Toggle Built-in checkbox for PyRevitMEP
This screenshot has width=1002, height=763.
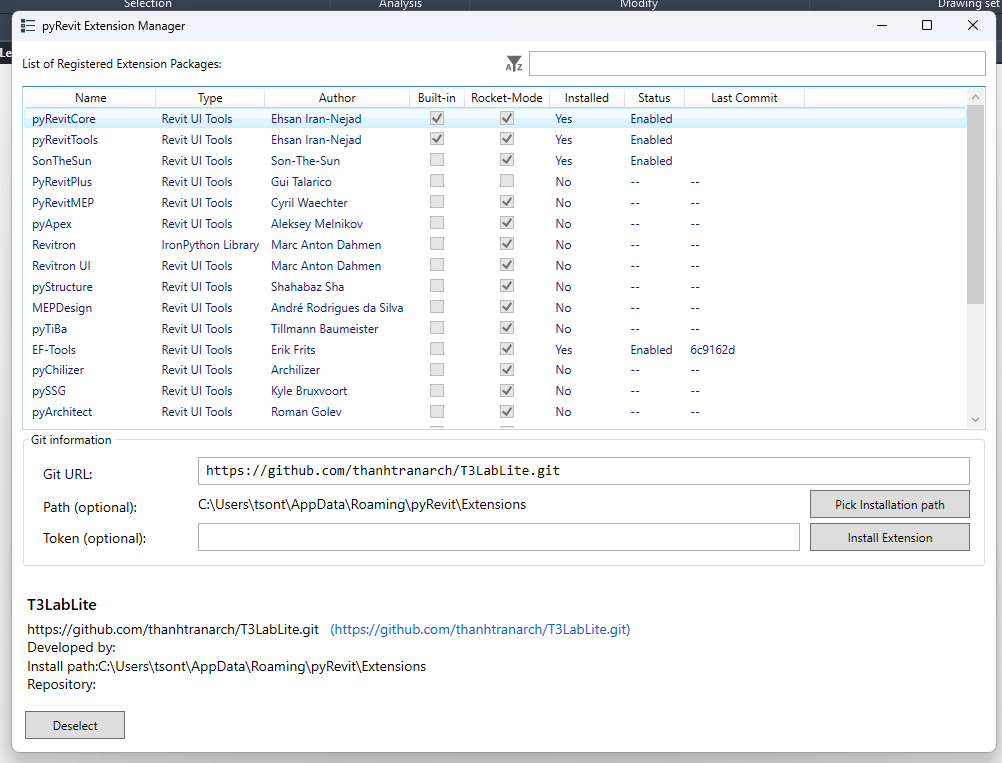click(437, 202)
